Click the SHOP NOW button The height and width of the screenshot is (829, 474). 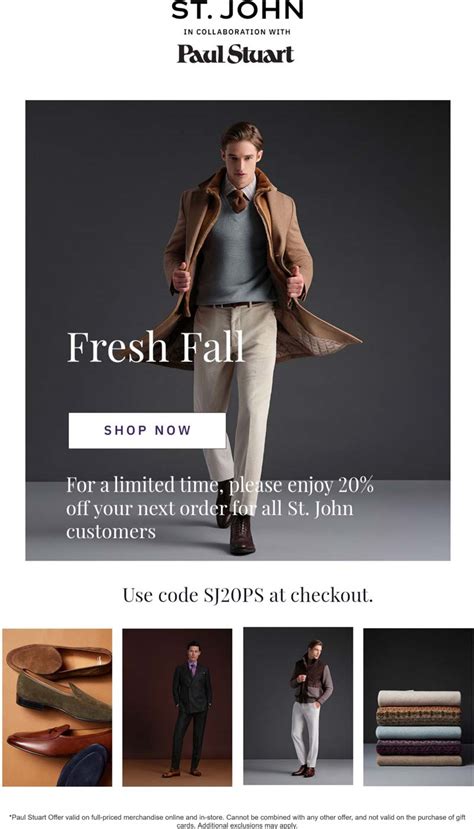coord(147,430)
